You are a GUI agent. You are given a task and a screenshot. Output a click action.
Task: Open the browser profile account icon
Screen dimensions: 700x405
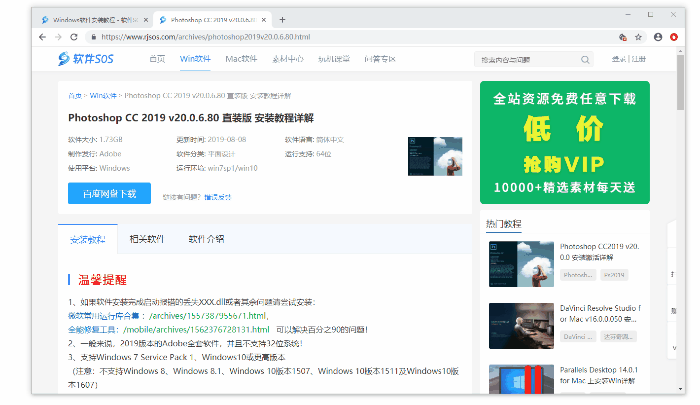click(x=658, y=37)
